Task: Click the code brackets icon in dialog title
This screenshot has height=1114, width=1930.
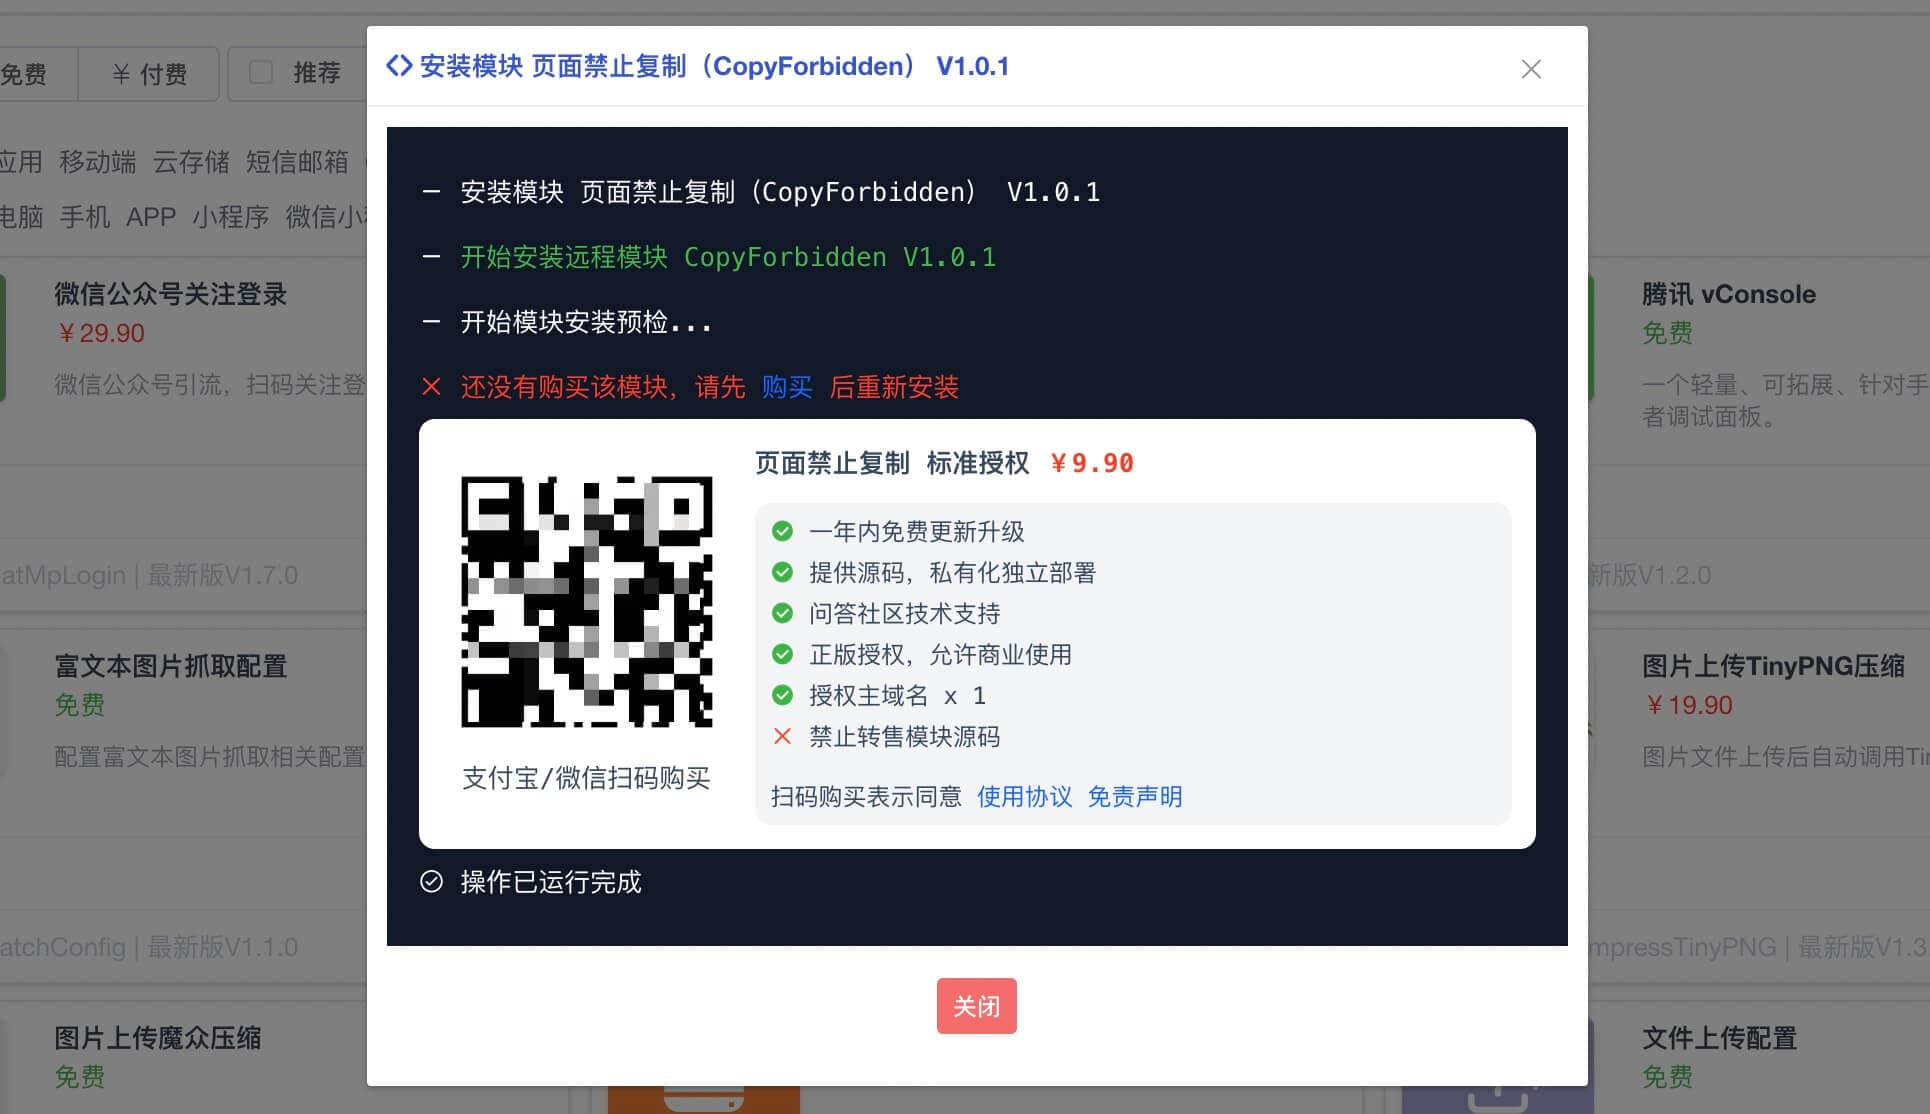Action: tap(399, 66)
